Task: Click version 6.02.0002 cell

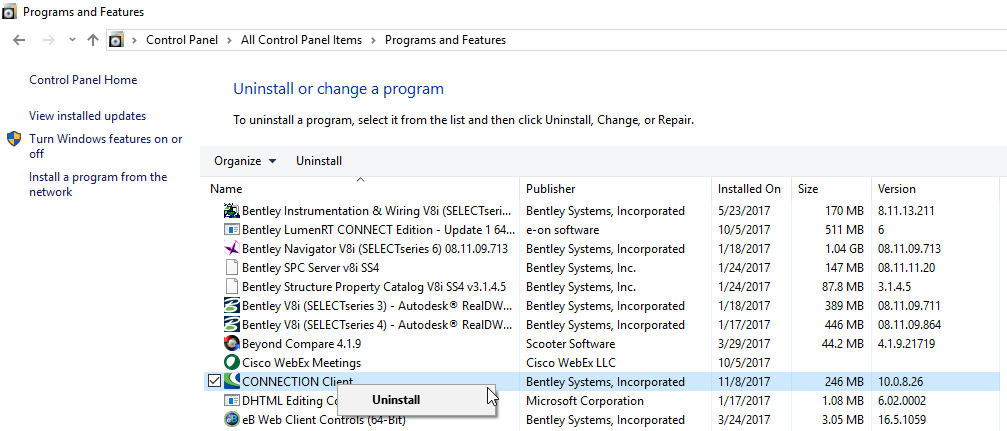Action: [902, 401]
